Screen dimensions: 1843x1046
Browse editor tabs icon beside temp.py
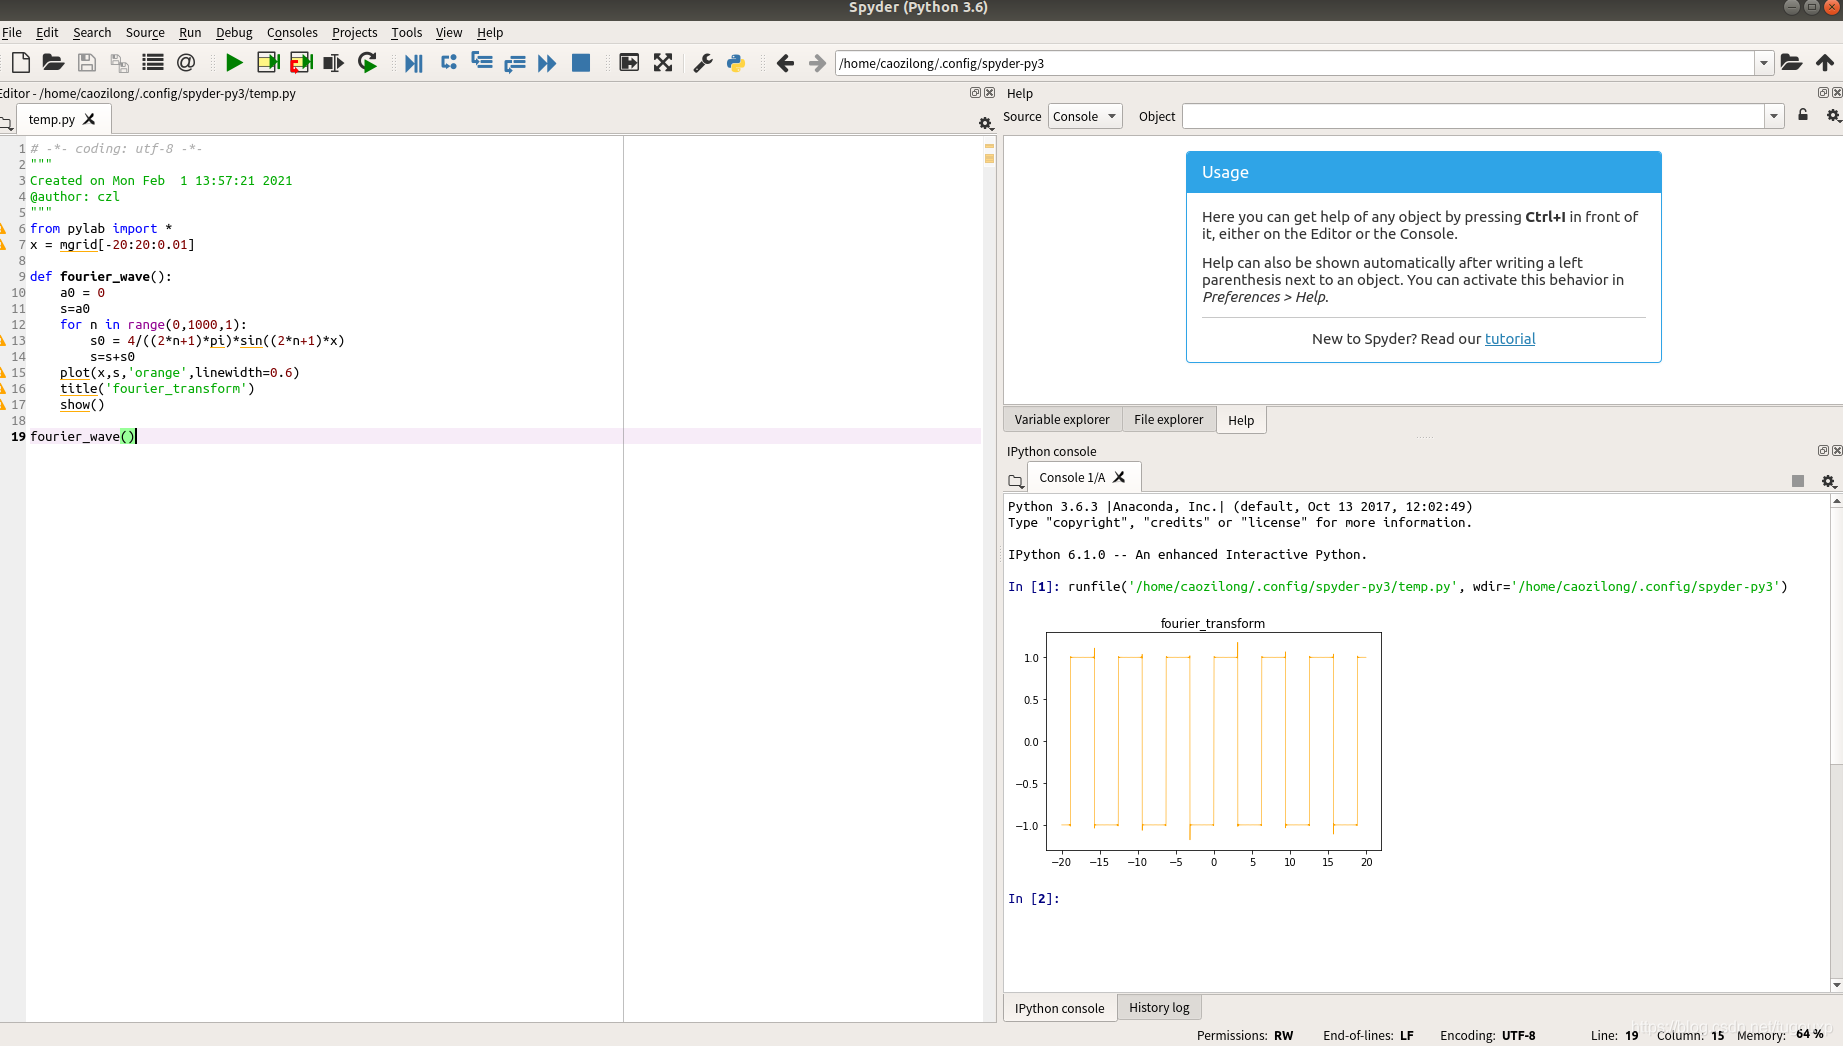click(x=6, y=124)
